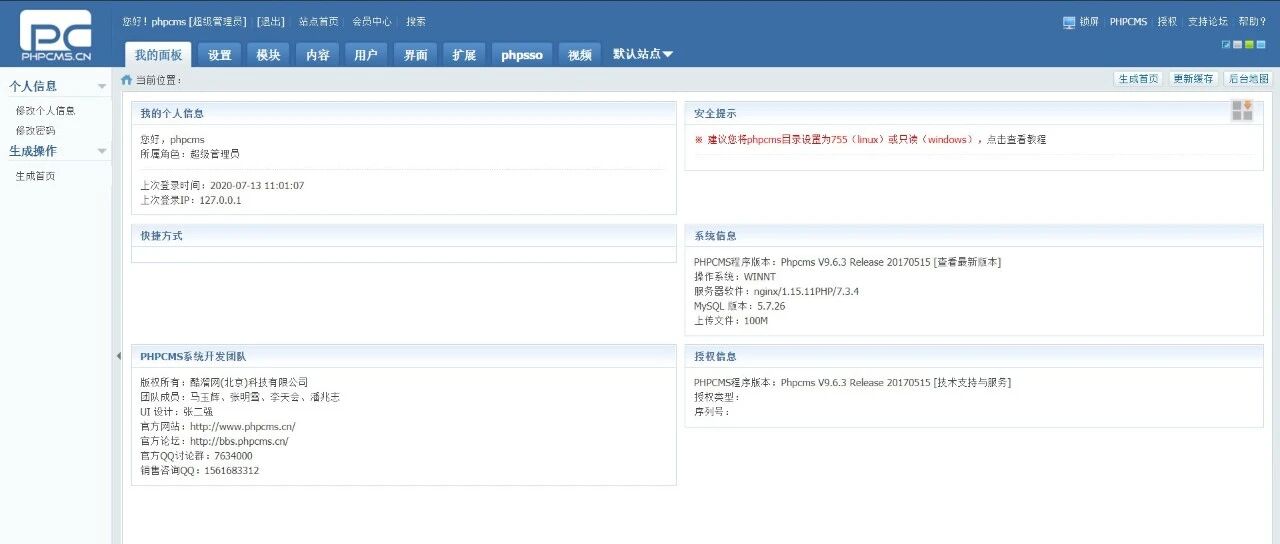Image resolution: width=1280 pixels, height=544 pixels.
Task: Select 生成首页 under 生成操作 sidebar
Action: [35, 176]
